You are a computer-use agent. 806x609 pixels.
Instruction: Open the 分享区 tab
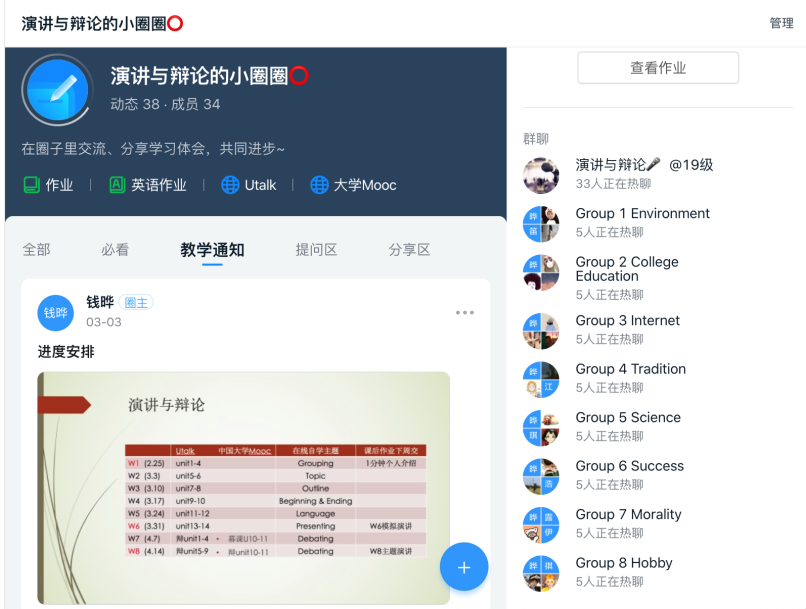point(409,250)
